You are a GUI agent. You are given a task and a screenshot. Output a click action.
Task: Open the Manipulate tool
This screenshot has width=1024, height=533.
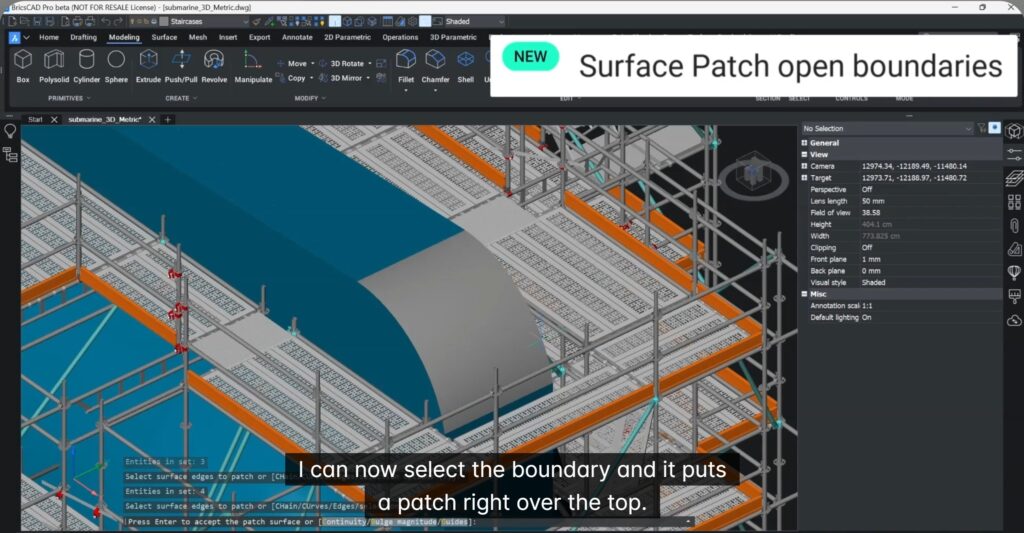coord(253,66)
